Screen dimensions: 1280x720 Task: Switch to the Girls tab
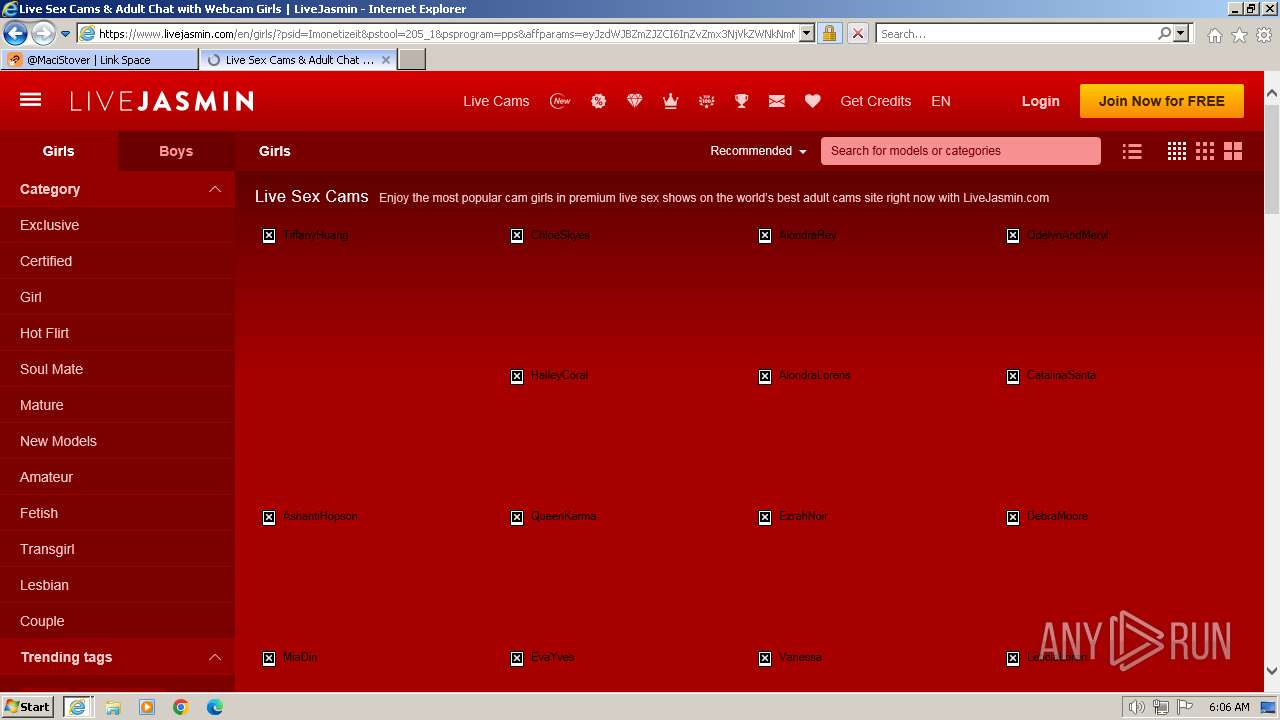58,151
